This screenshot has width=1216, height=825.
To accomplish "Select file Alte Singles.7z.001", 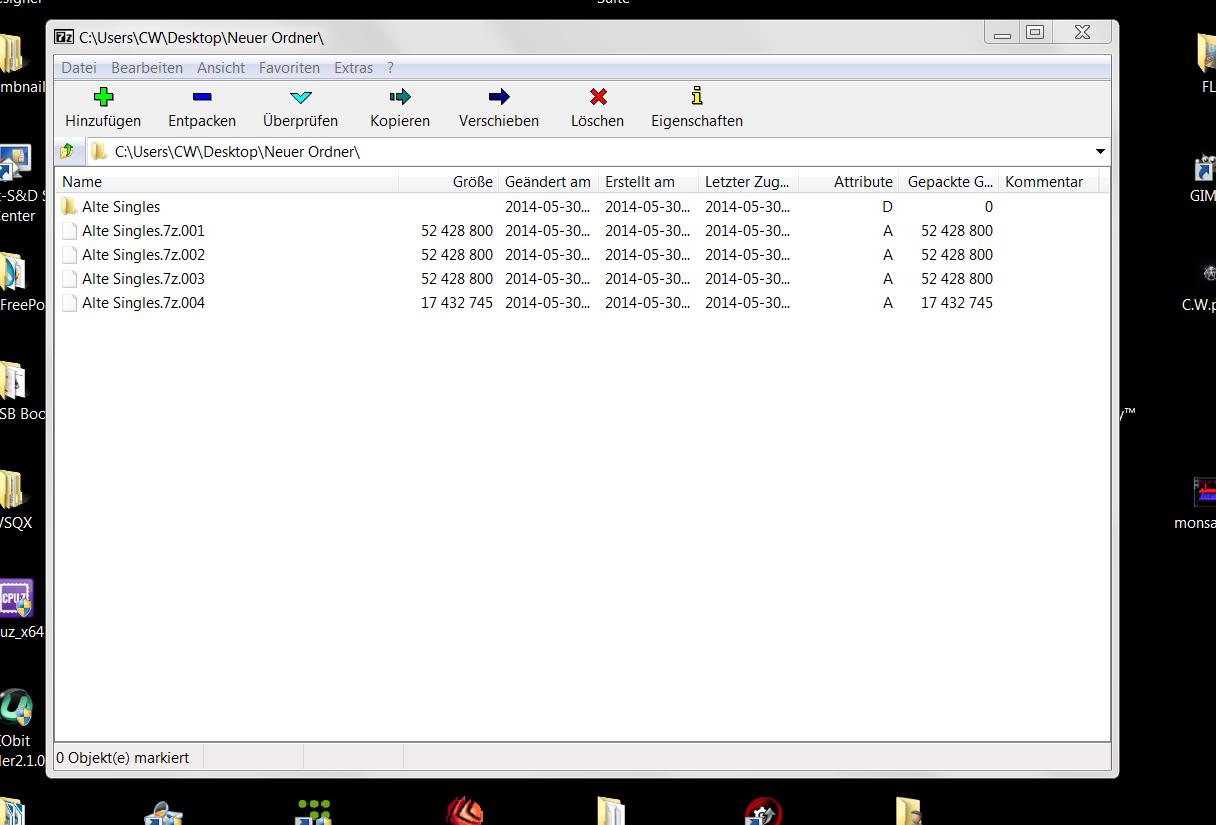I will pos(143,231).
